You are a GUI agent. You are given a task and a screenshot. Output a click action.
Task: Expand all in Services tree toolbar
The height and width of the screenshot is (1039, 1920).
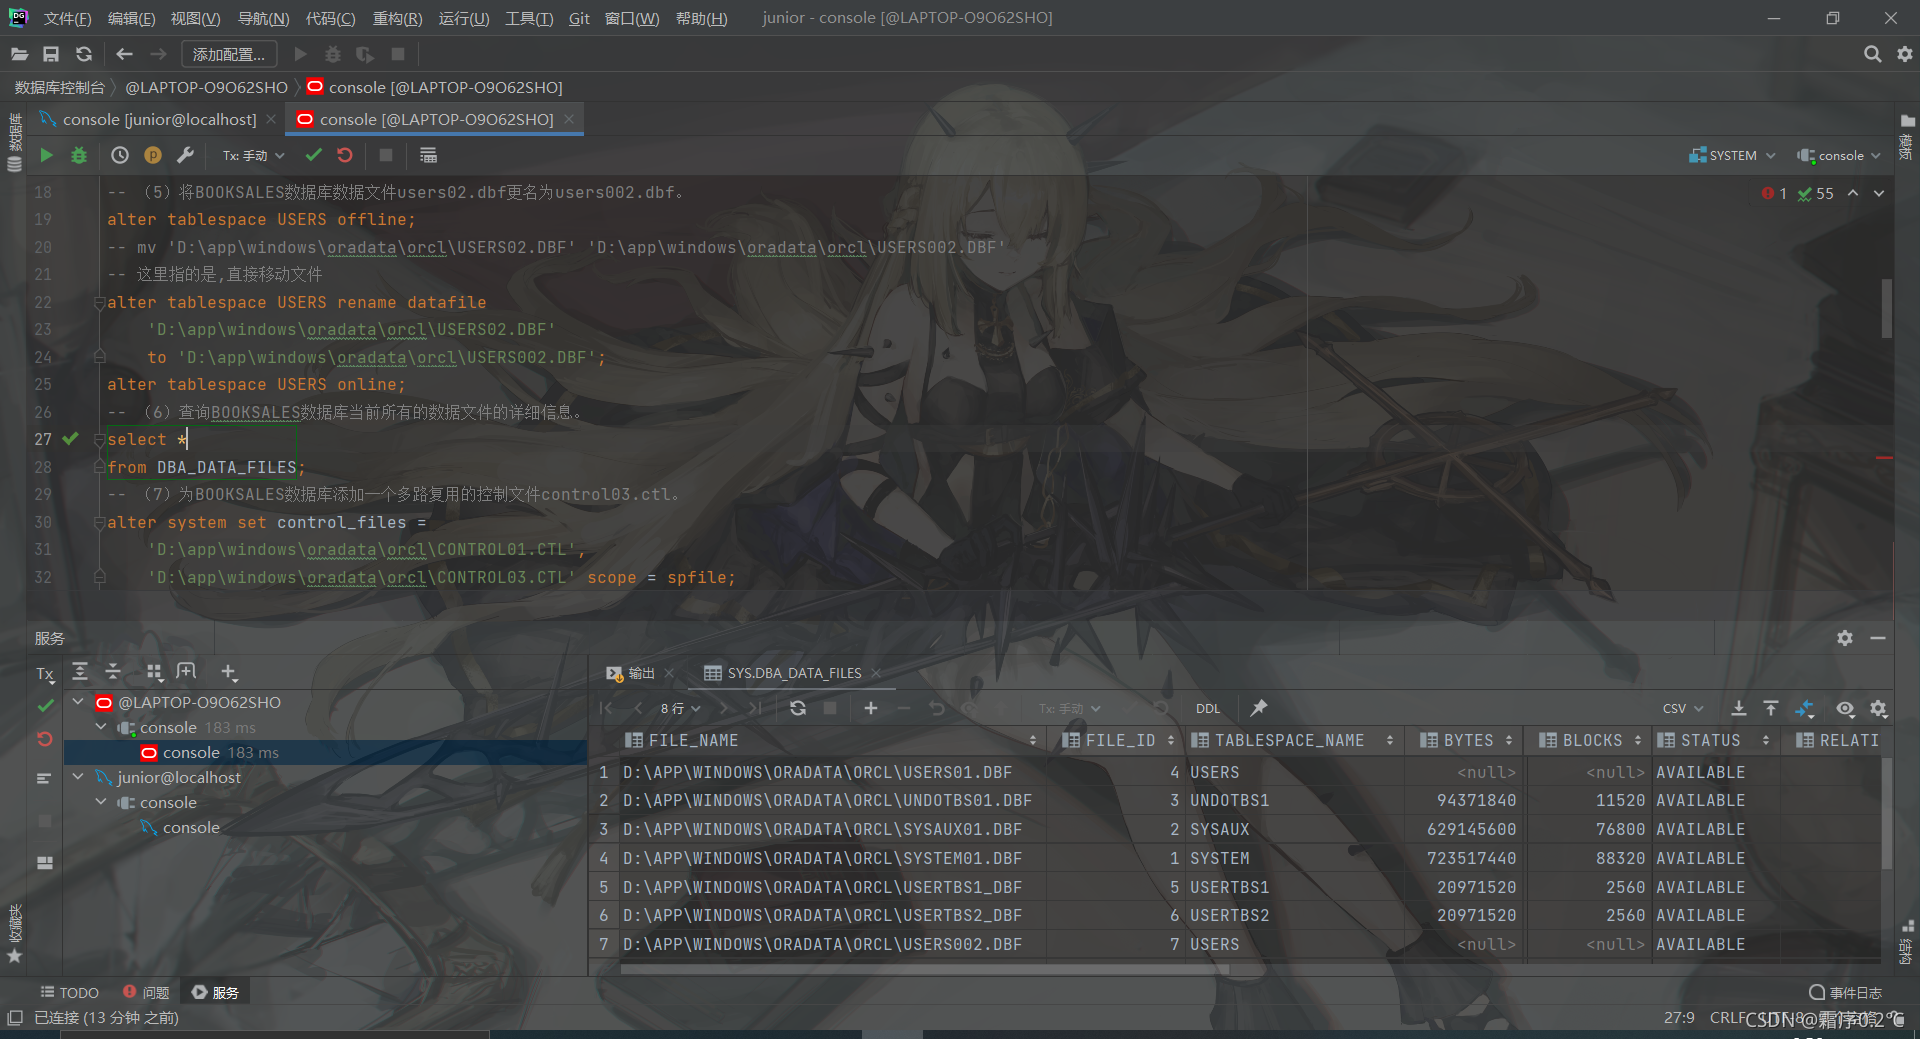(x=80, y=672)
